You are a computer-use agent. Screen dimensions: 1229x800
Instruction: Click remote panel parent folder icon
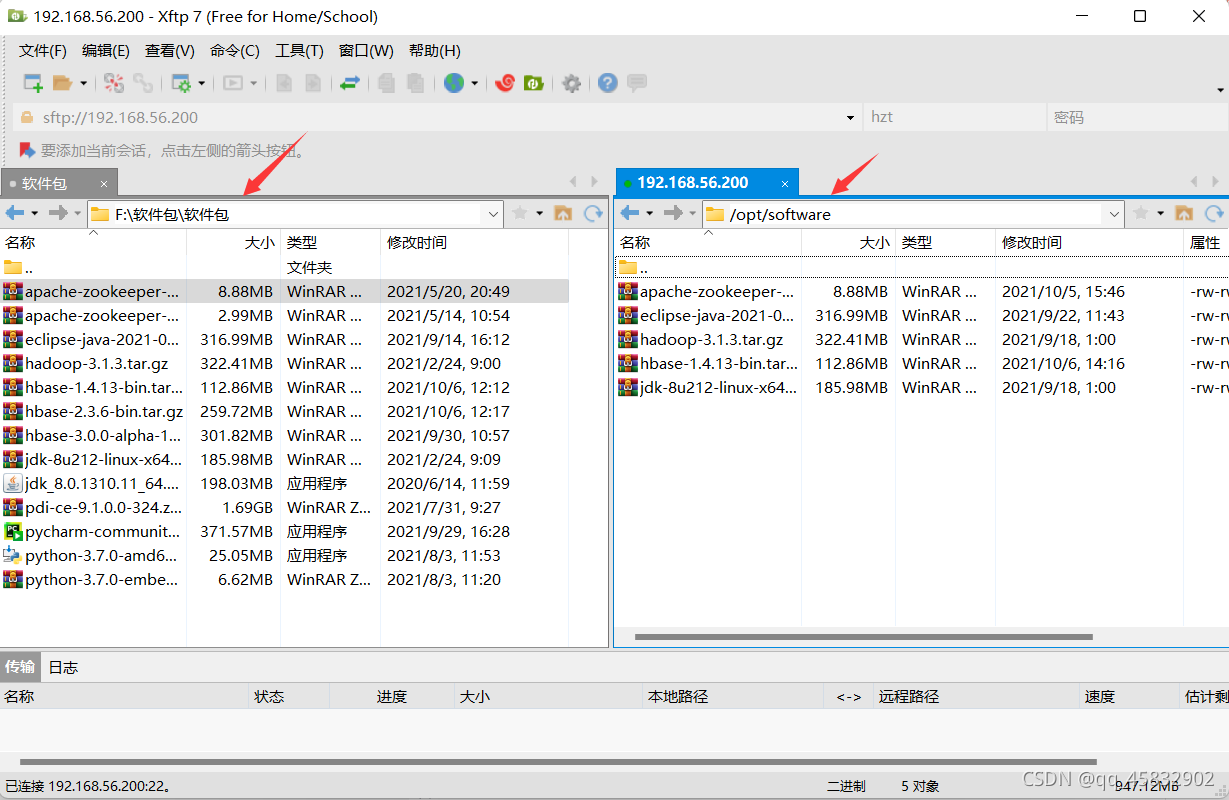1184,213
